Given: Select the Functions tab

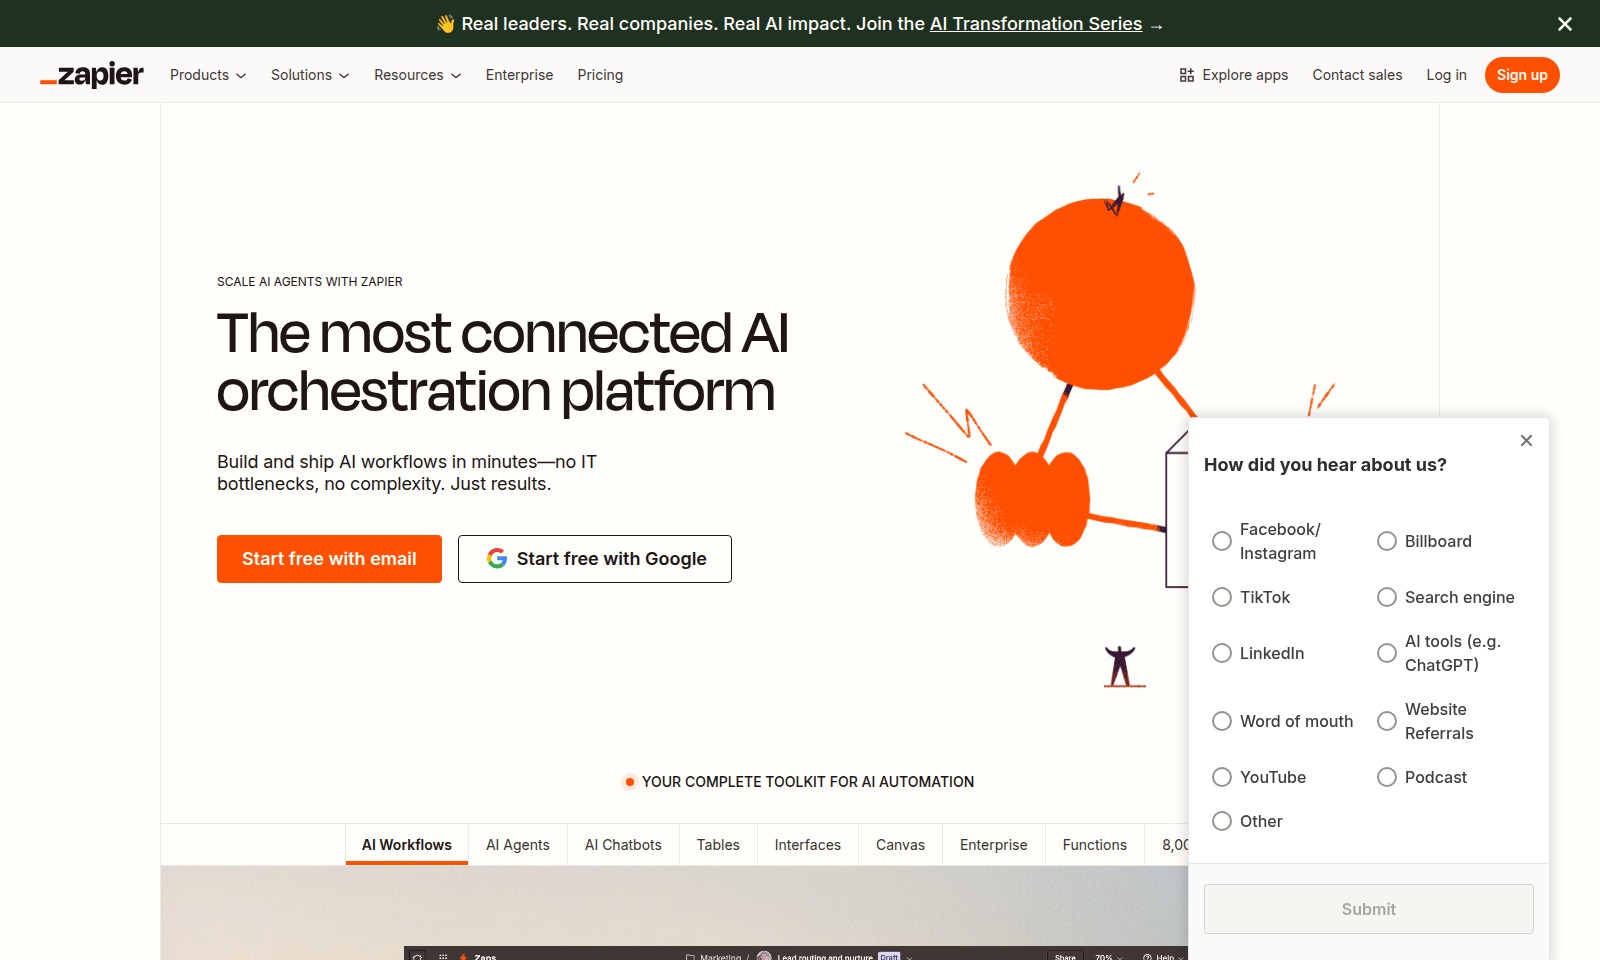Looking at the screenshot, I should pos(1095,845).
